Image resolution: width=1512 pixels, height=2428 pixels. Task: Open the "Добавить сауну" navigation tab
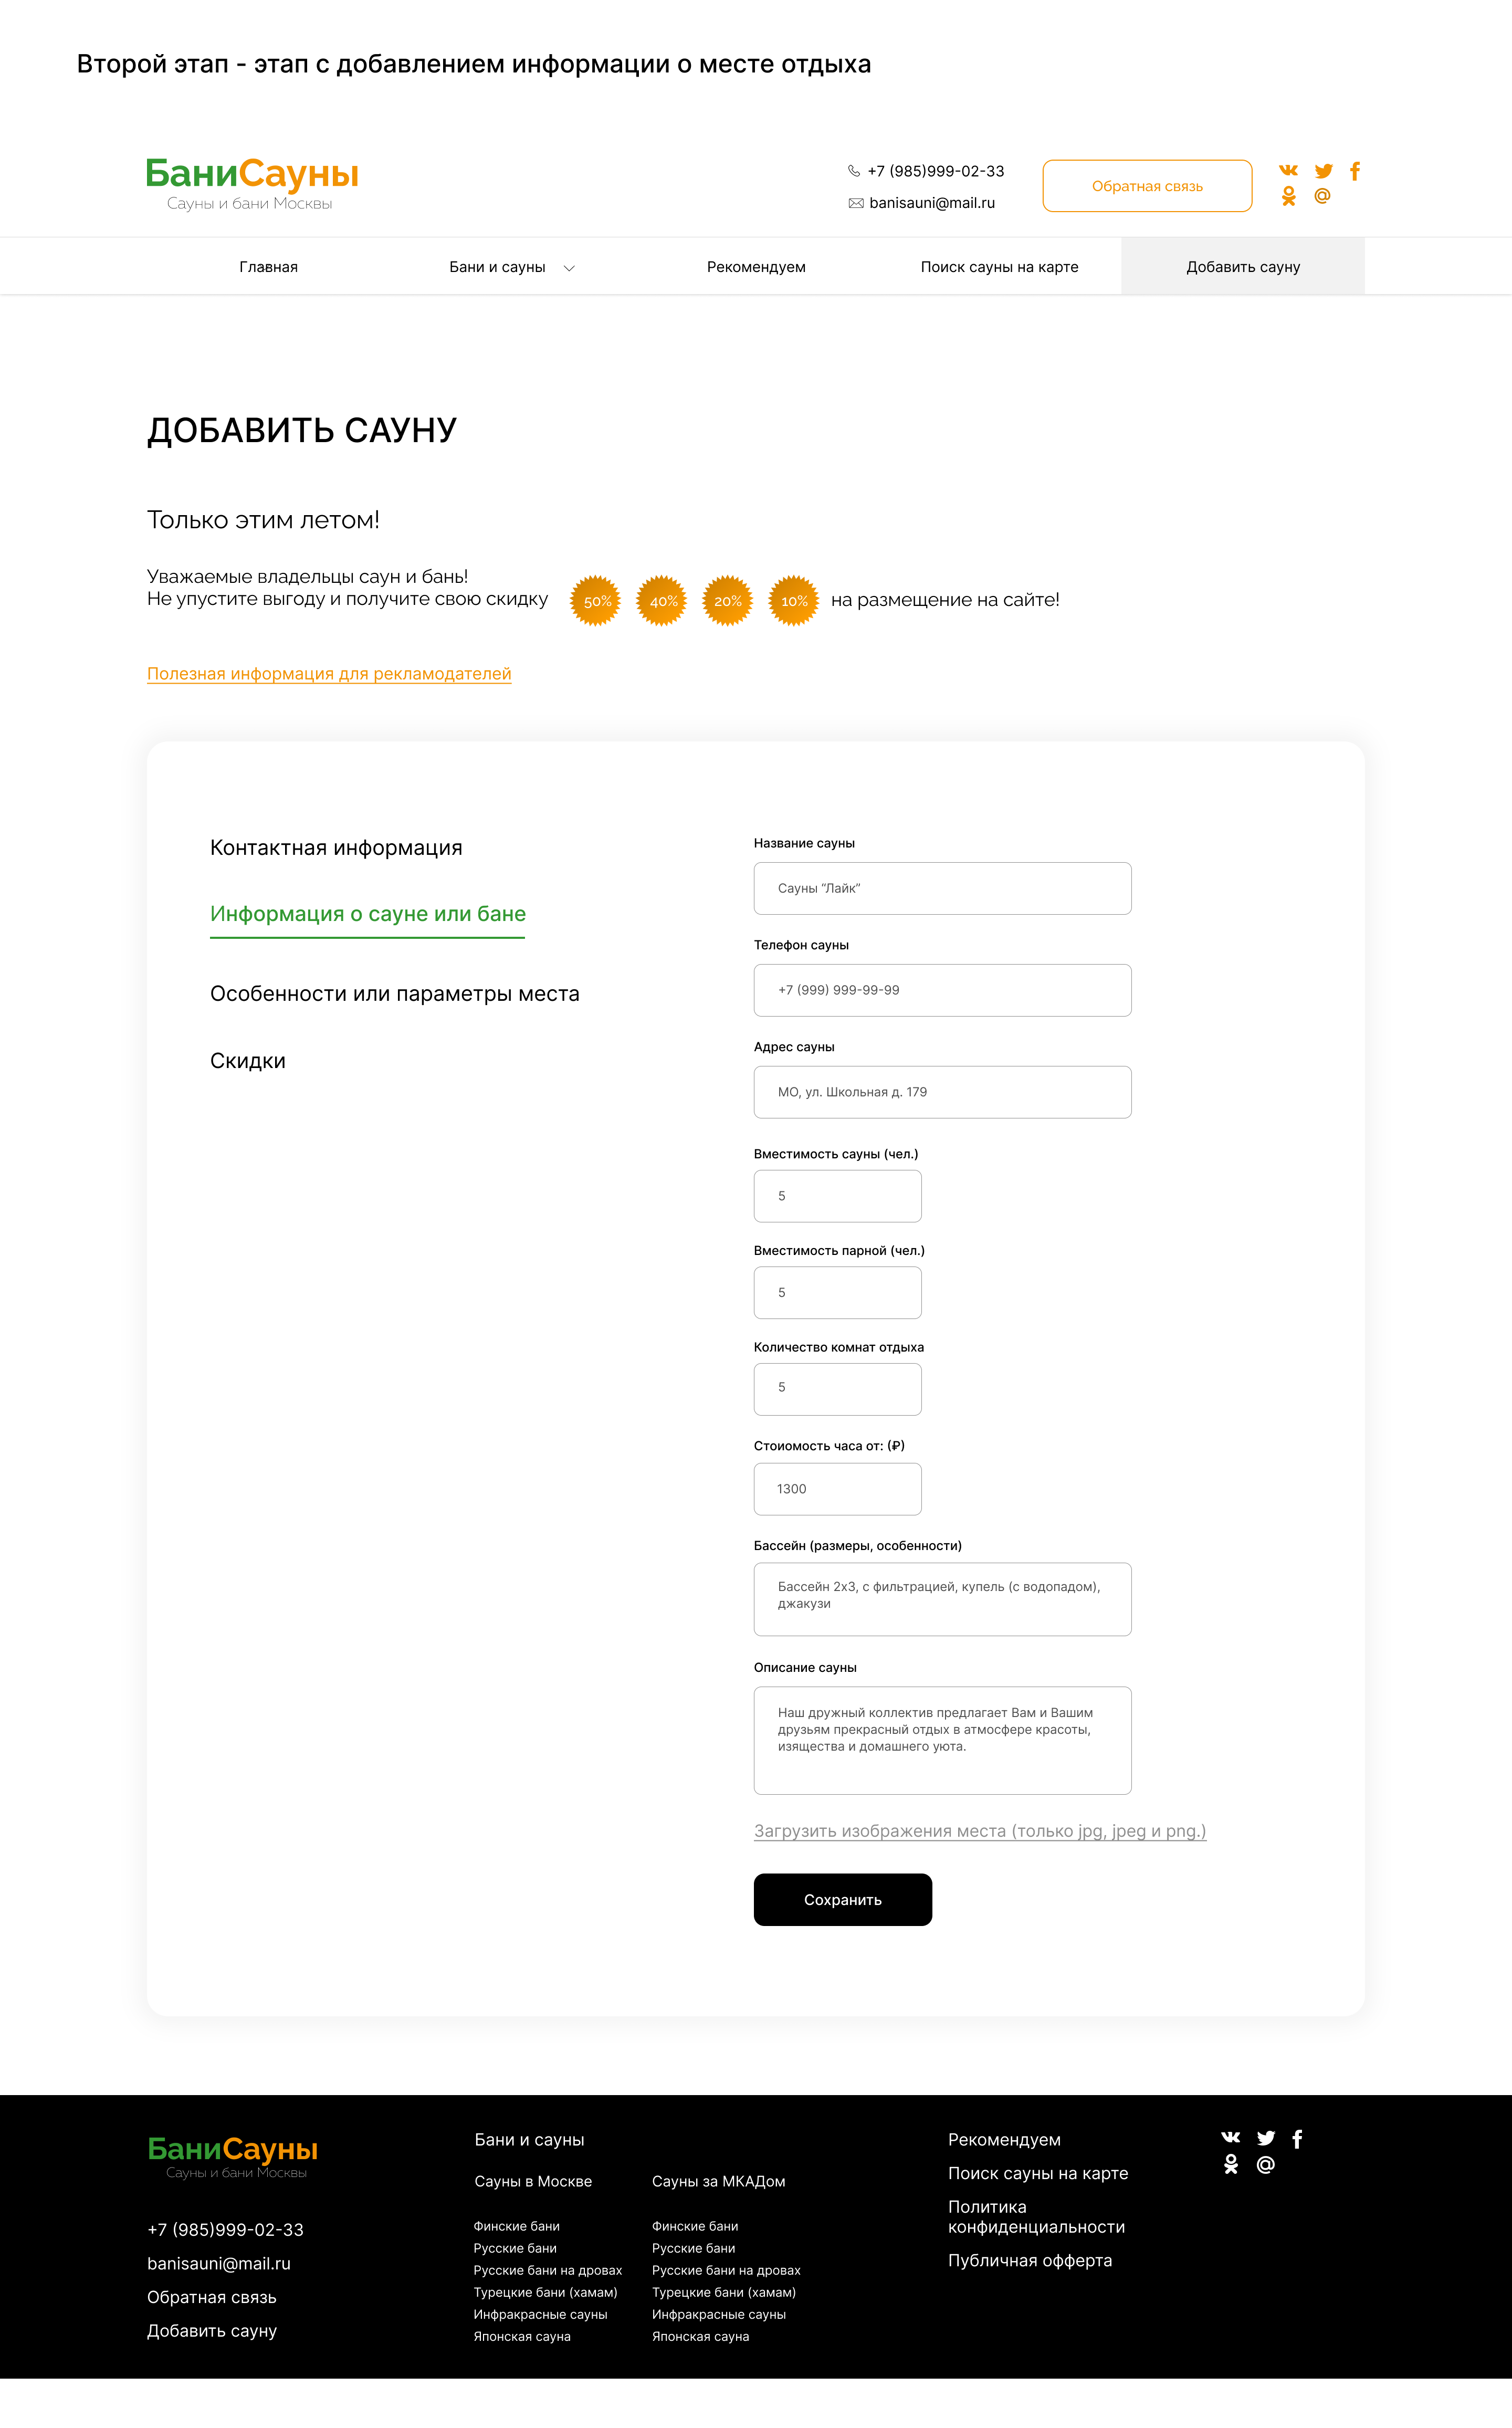(x=1242, y=267)
